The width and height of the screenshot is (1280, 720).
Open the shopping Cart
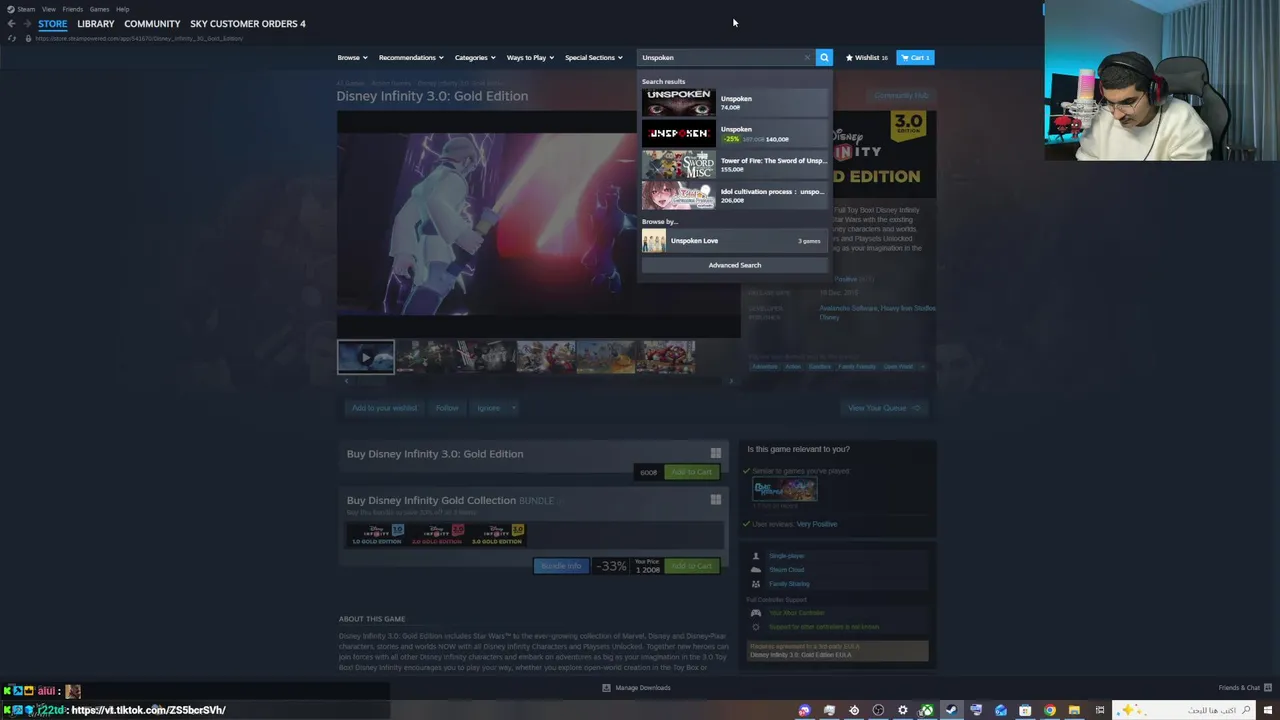pos(915,57)
